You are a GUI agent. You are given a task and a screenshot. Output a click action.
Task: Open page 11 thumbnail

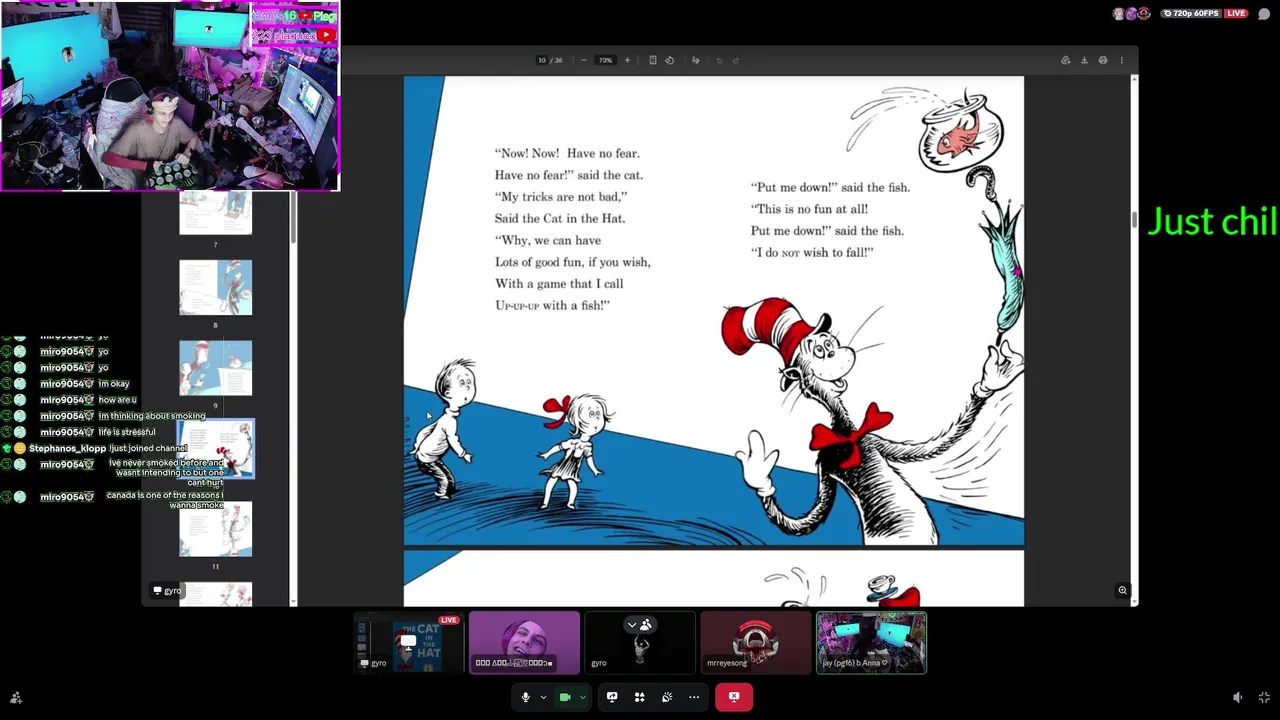coord(216,529)
